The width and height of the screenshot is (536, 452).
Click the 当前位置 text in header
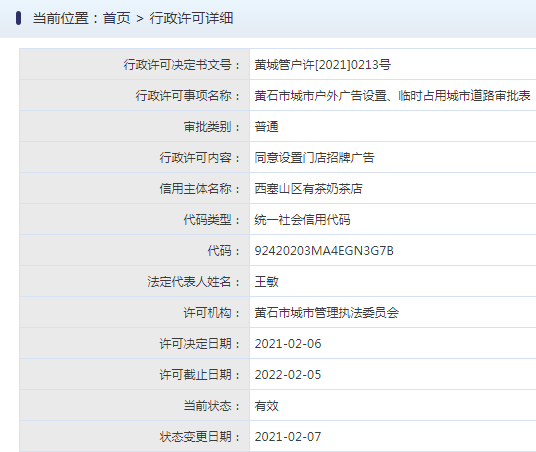(61, 18)
